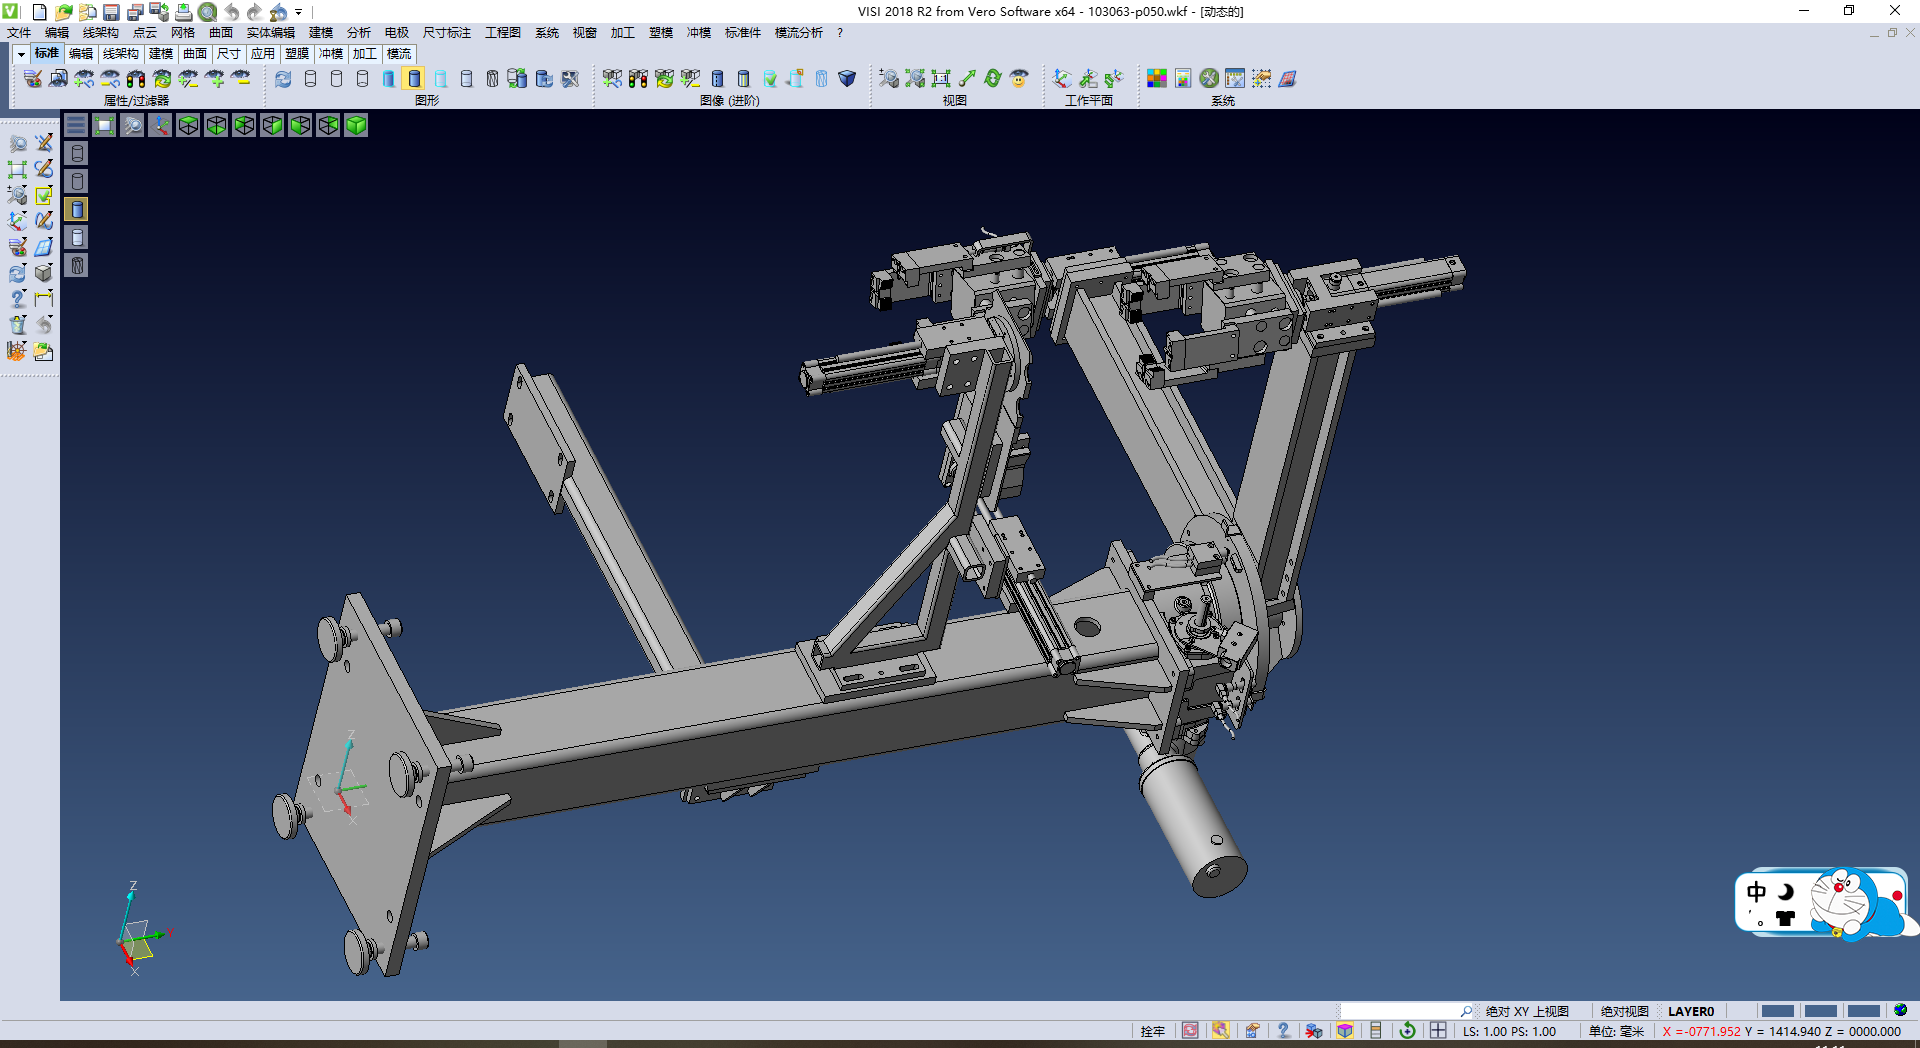Open the 实体编辑 menu
The width and height of the screenshot is (1920, 1048).
click(270, 33)
